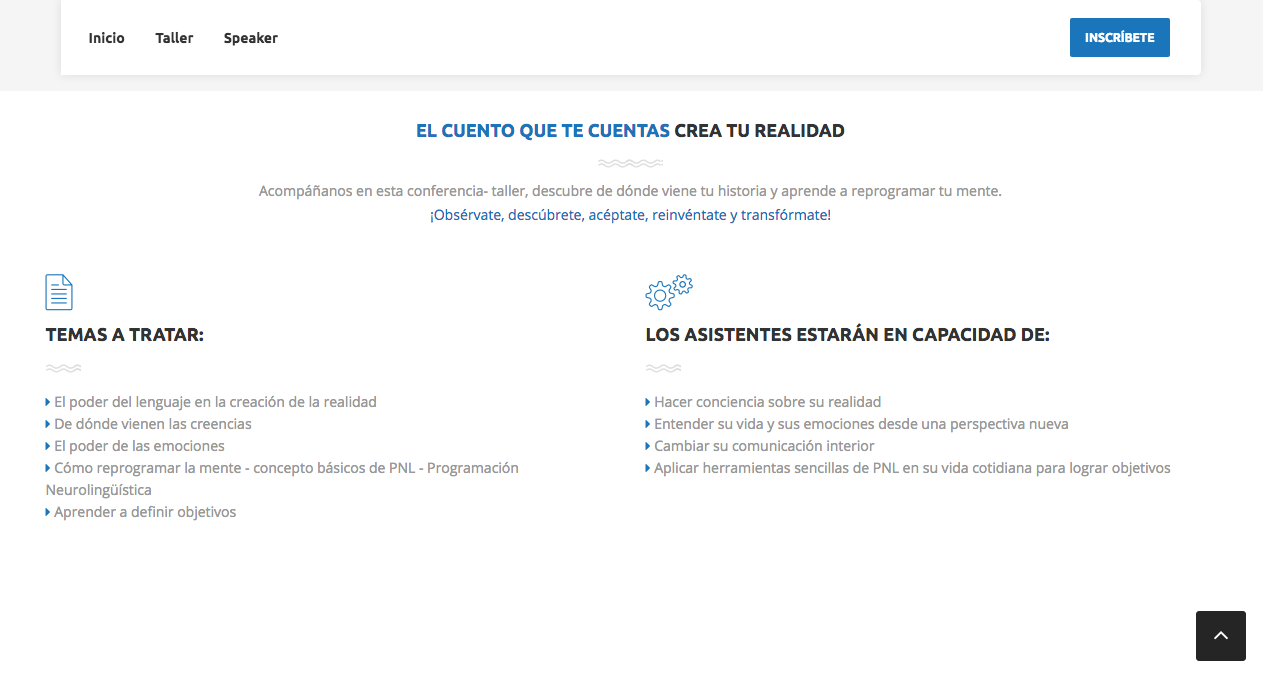Open the Inicio menu item
The width and height of the screenshot is (1263, 676).
[x=106, y=38]
